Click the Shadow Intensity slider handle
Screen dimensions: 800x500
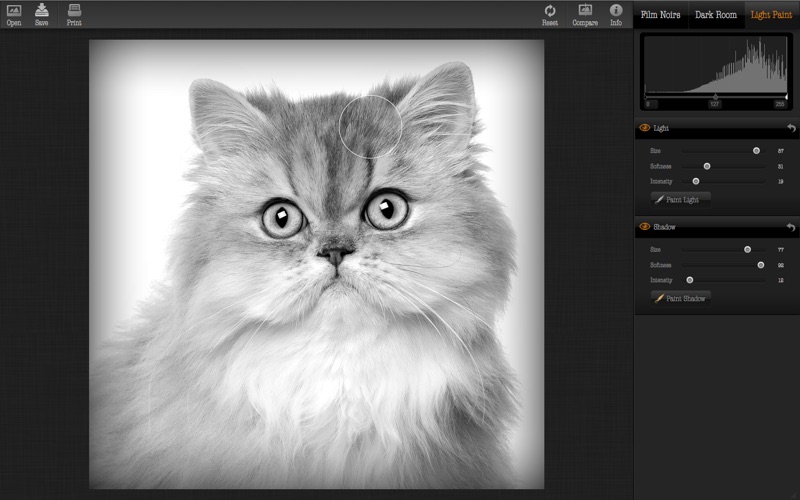click(689, 281)
